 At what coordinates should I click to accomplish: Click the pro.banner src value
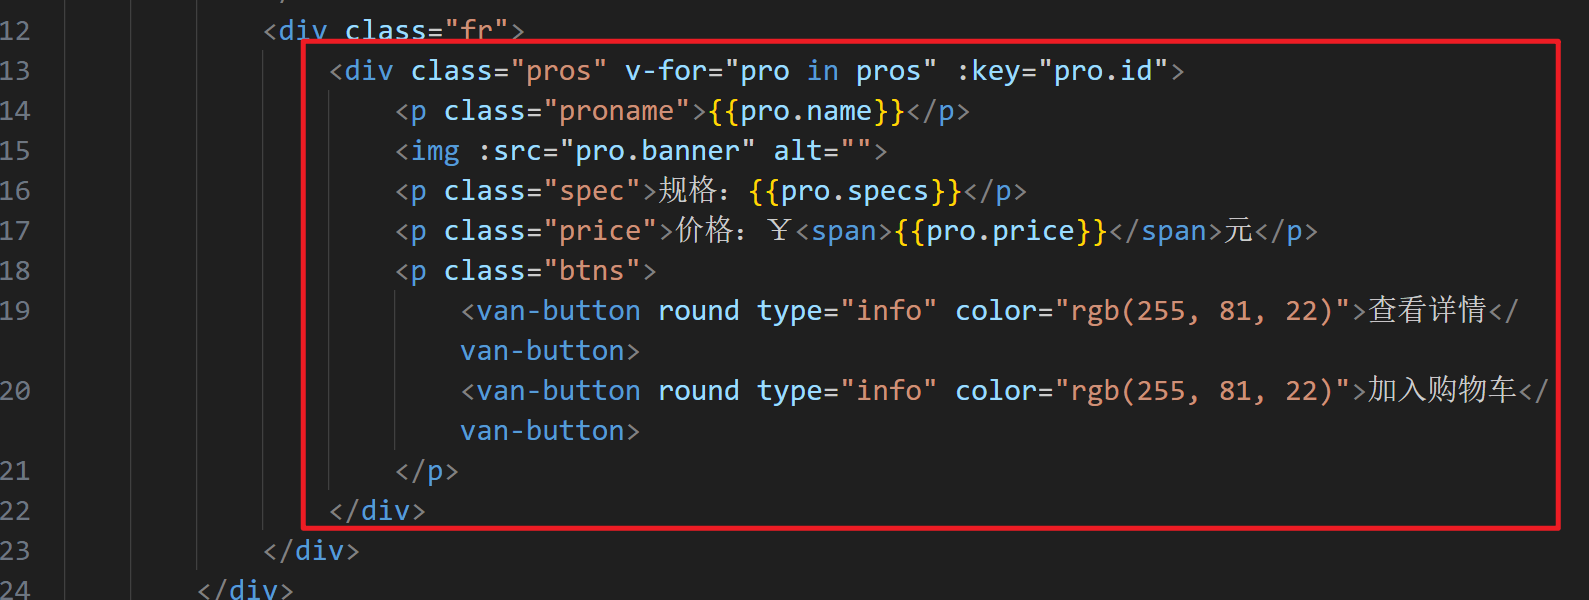pyautogui.click(x=657, y=151)
